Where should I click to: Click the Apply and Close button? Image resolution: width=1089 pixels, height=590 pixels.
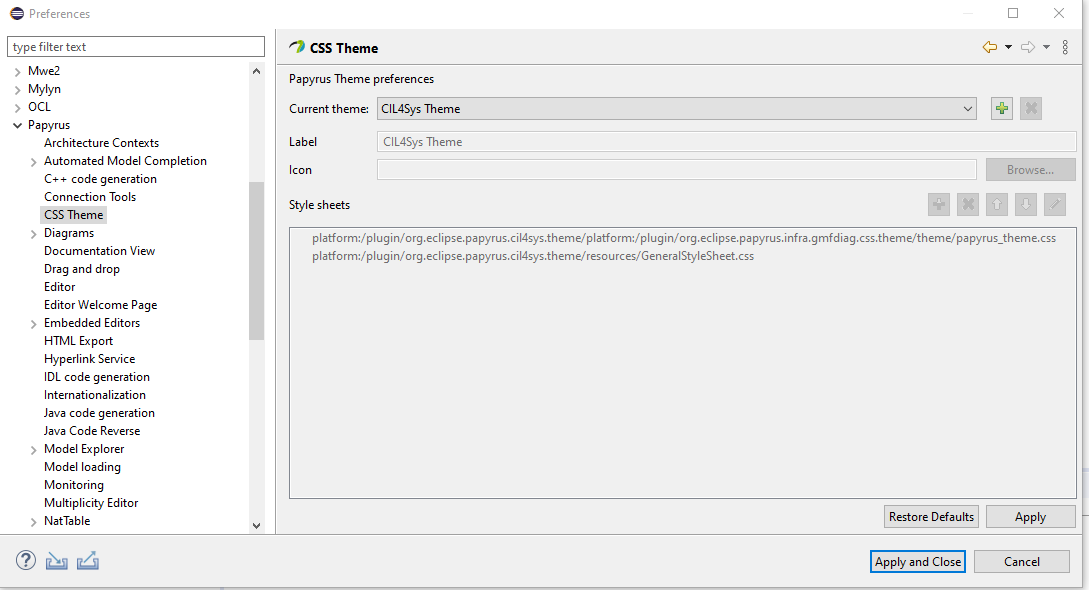click(x=917, y=562)
